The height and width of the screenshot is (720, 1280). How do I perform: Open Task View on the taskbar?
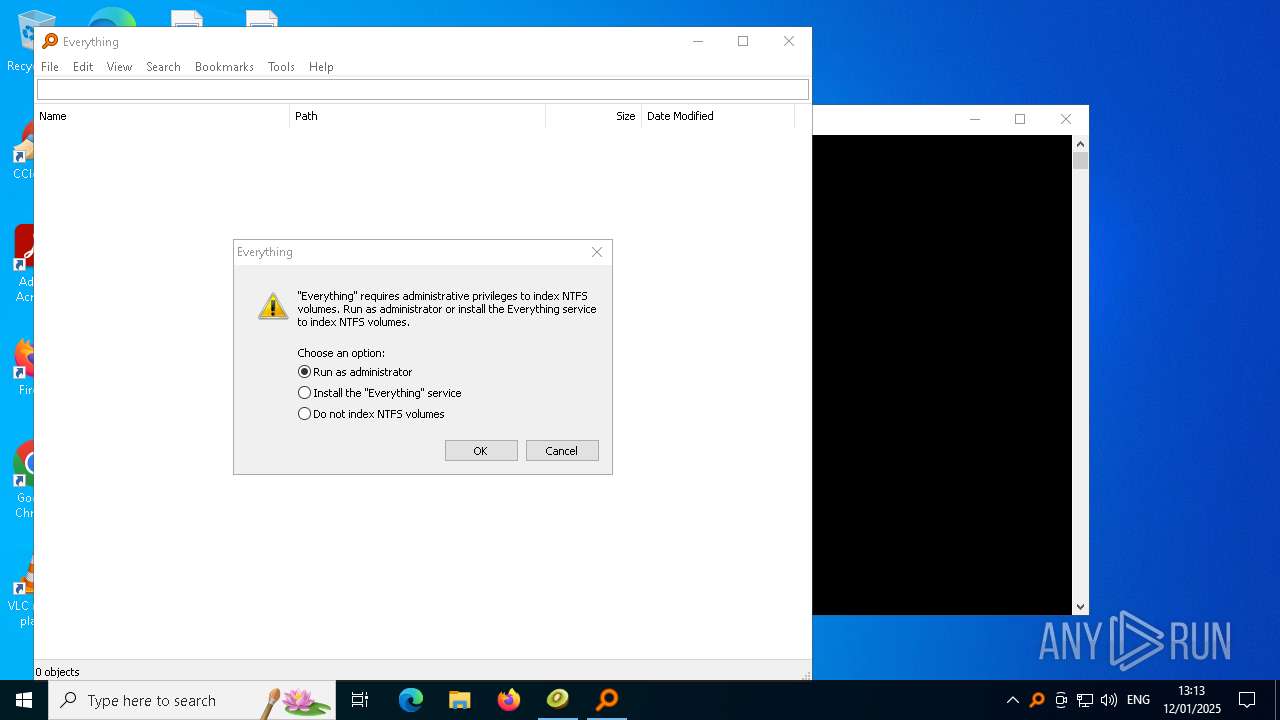point(360,700)
